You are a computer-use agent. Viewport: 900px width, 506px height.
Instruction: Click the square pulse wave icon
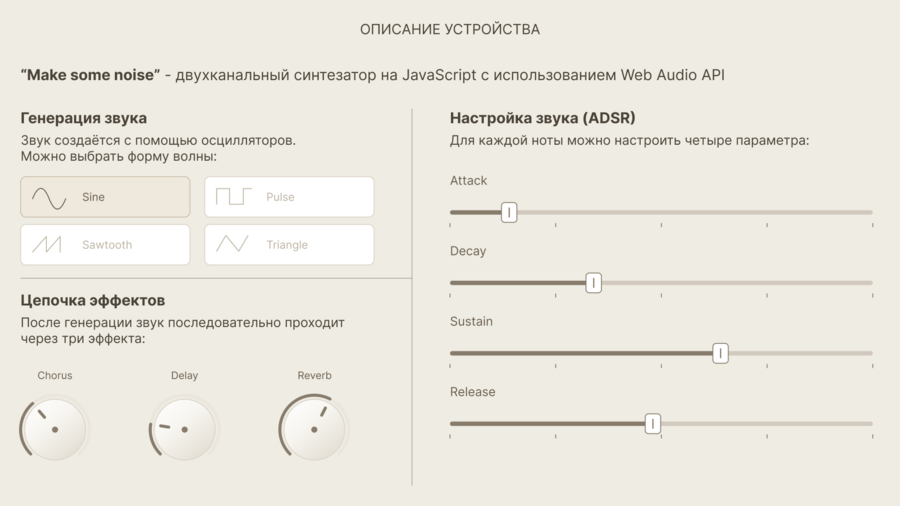pos(233,196)
